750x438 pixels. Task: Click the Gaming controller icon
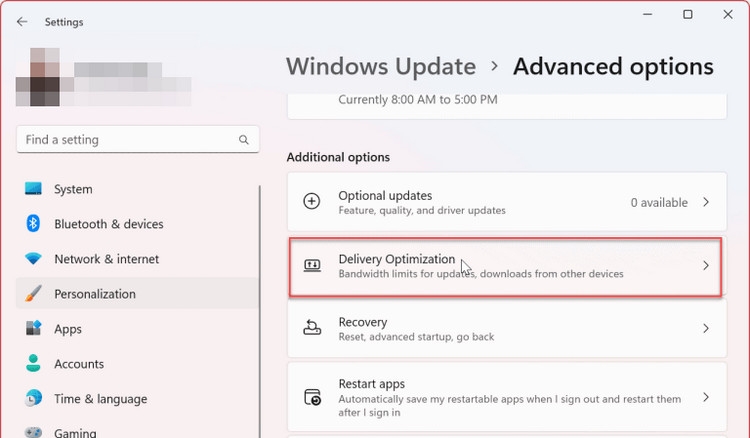(x=33, y=432)
